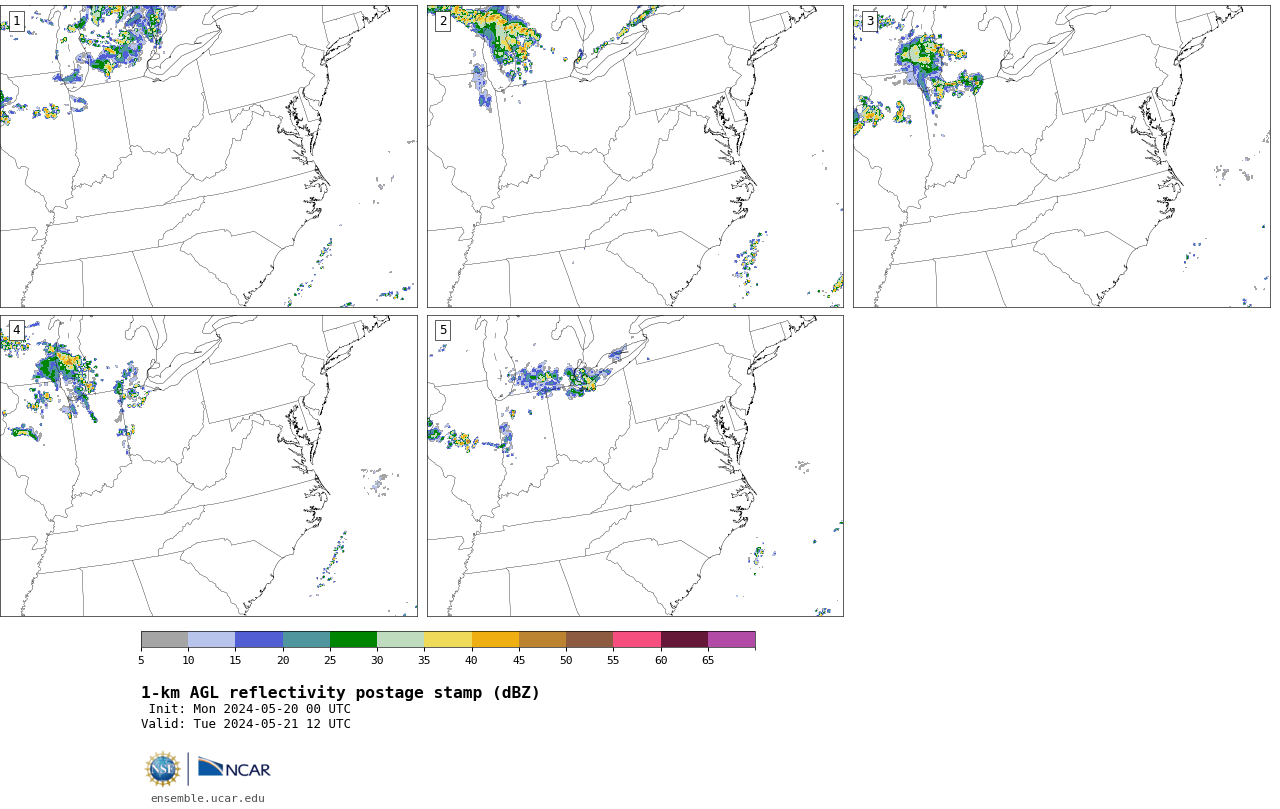This screenshot has width=1280, height=809.
Task: Click the number 2 panel label
Action: click(x=443, y=21)
